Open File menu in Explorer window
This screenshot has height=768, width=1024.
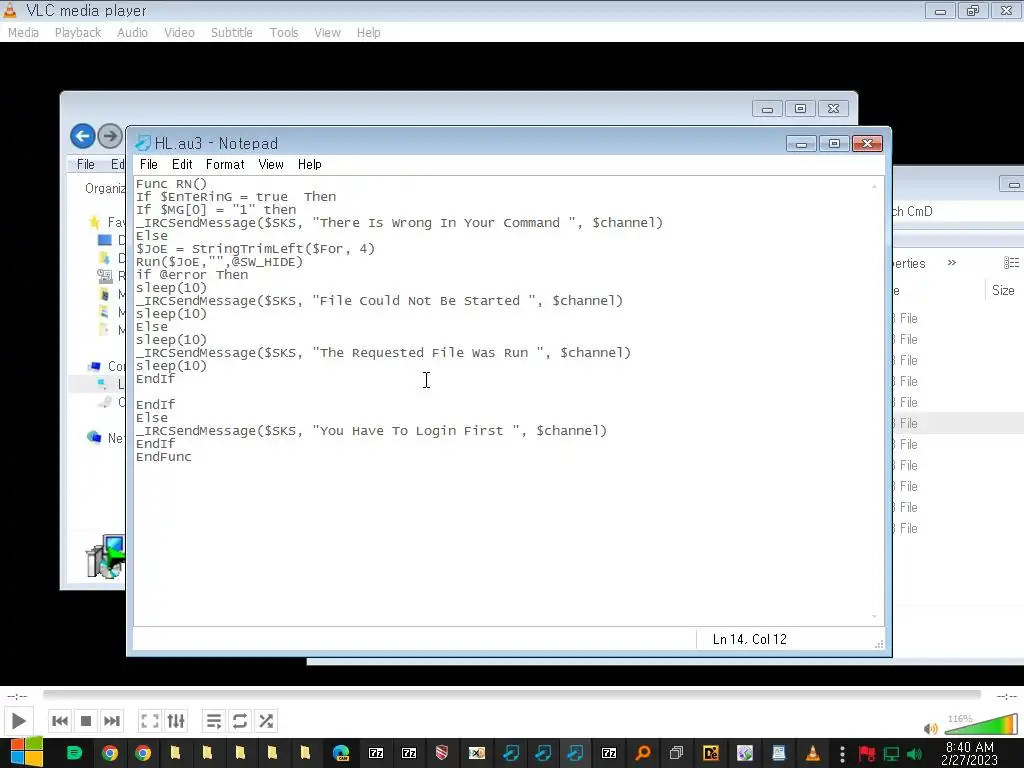coord(86,165)
